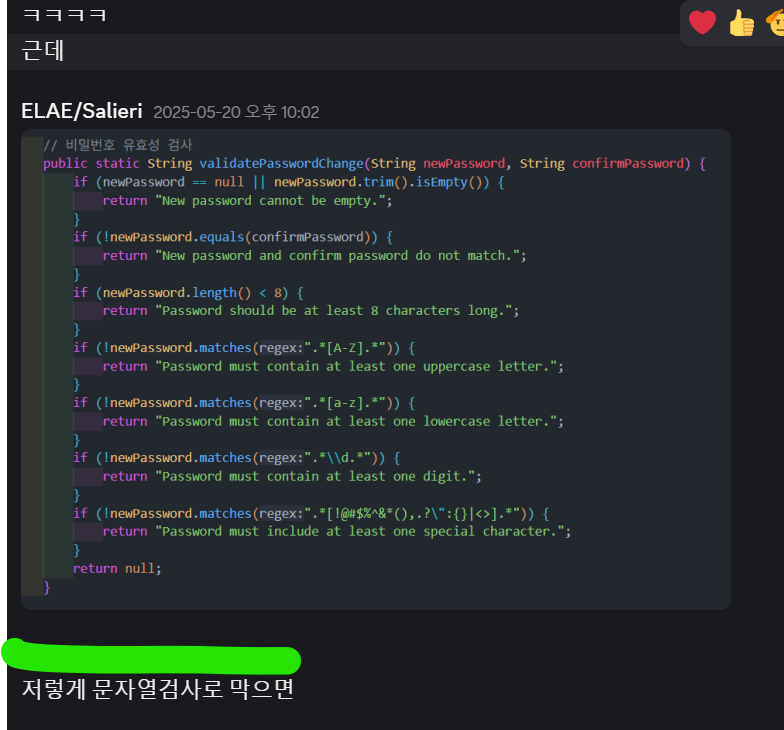Click the "New password cannot be empty." string

click(x=270, y=200)
